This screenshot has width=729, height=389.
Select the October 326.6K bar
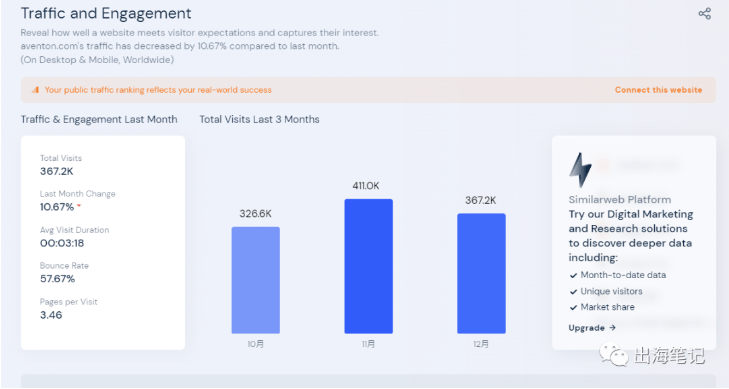pos(256,280)
